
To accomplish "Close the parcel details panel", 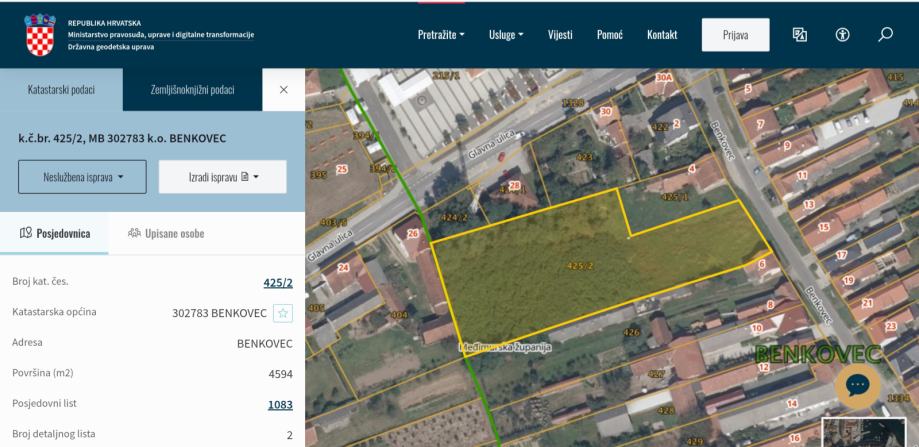I will (x=284, y=90).
